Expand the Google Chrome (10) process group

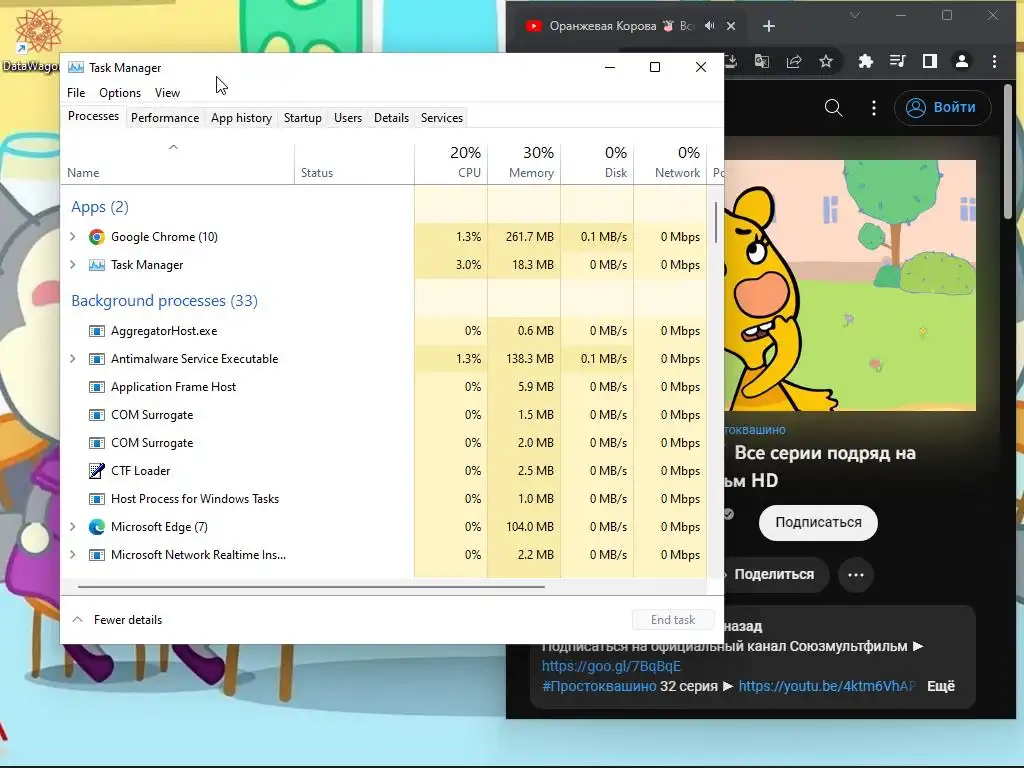(72, 237)
